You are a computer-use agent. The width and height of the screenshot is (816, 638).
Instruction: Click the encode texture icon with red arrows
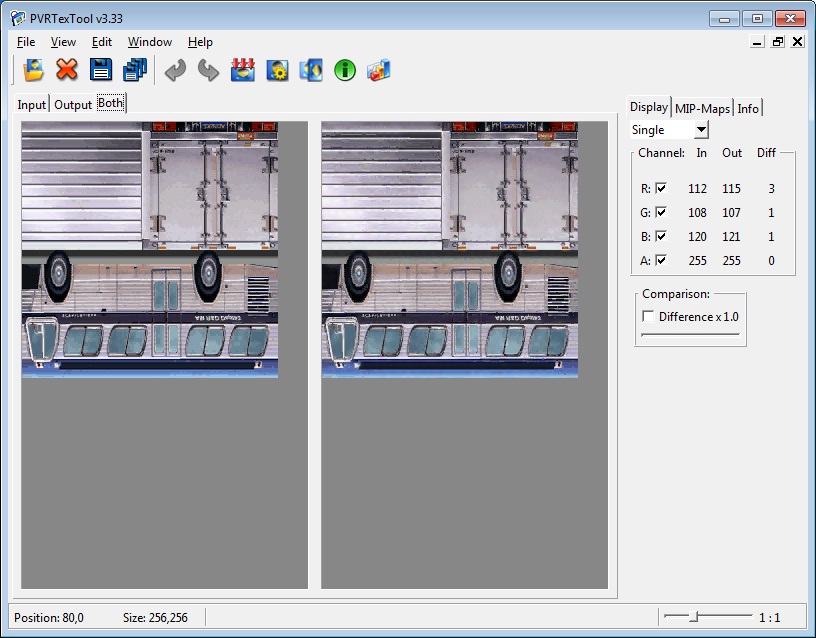click(x=243, y=70)
